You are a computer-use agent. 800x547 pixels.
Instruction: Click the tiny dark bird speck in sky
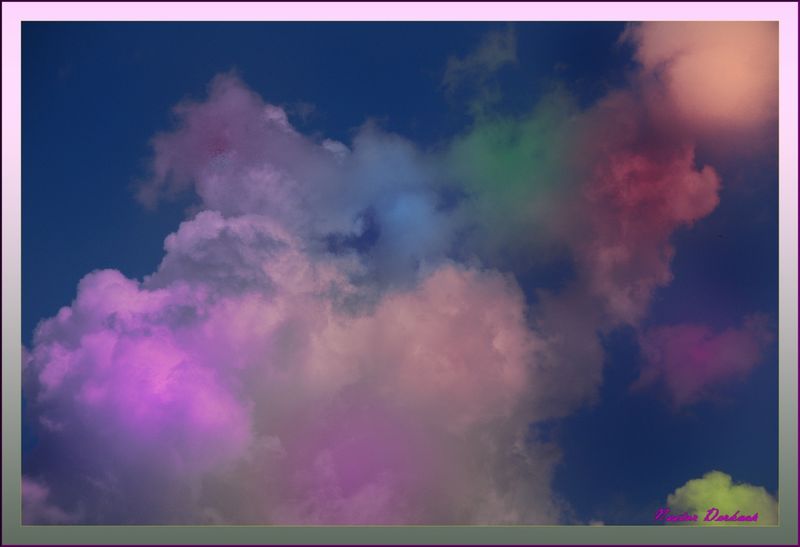tap(720, 237)
